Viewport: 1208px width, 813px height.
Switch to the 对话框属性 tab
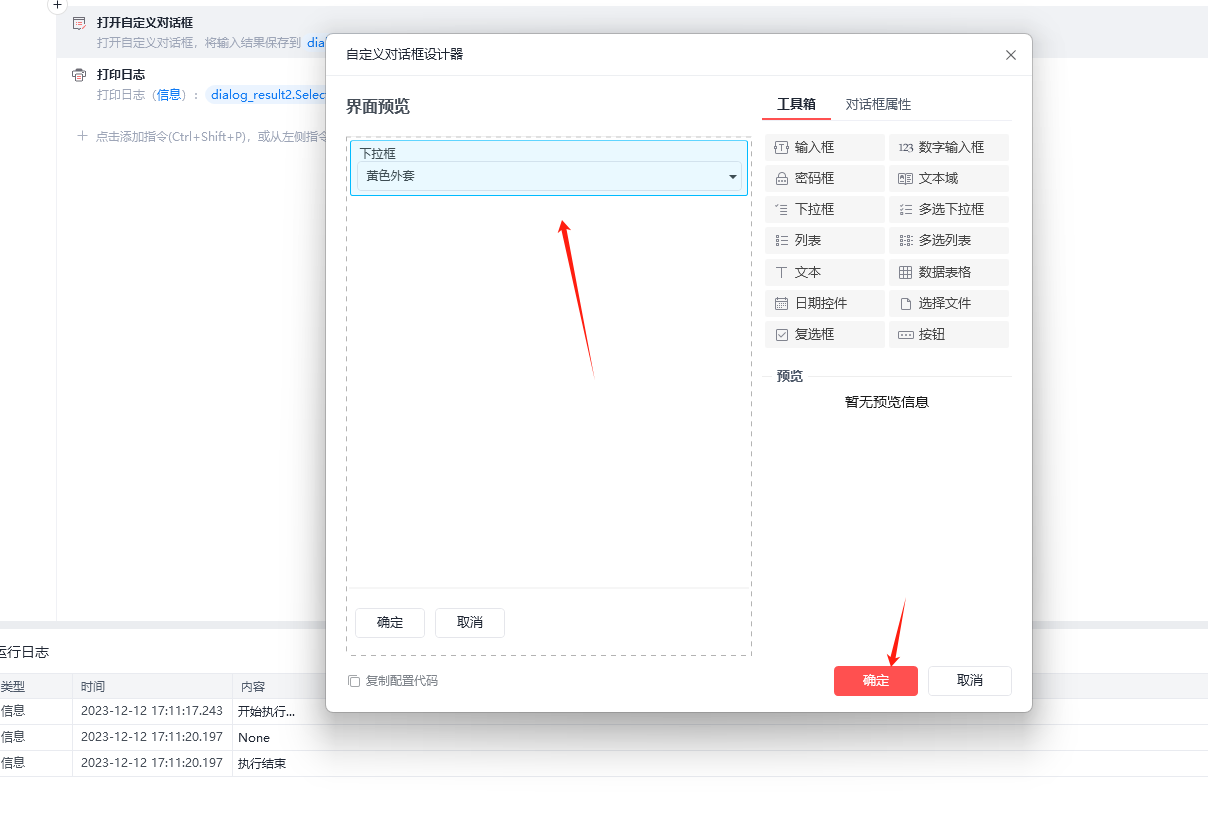tap(878, 104)
